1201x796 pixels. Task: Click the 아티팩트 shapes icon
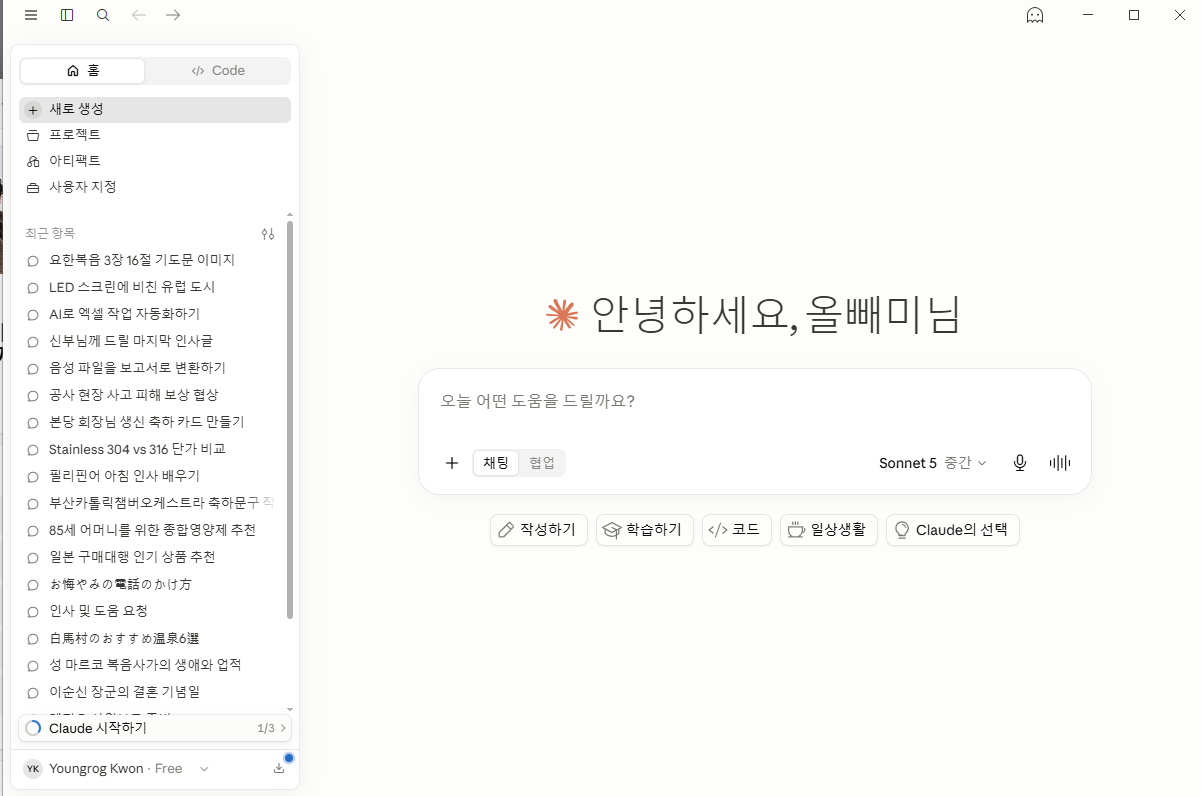[33, 161]
